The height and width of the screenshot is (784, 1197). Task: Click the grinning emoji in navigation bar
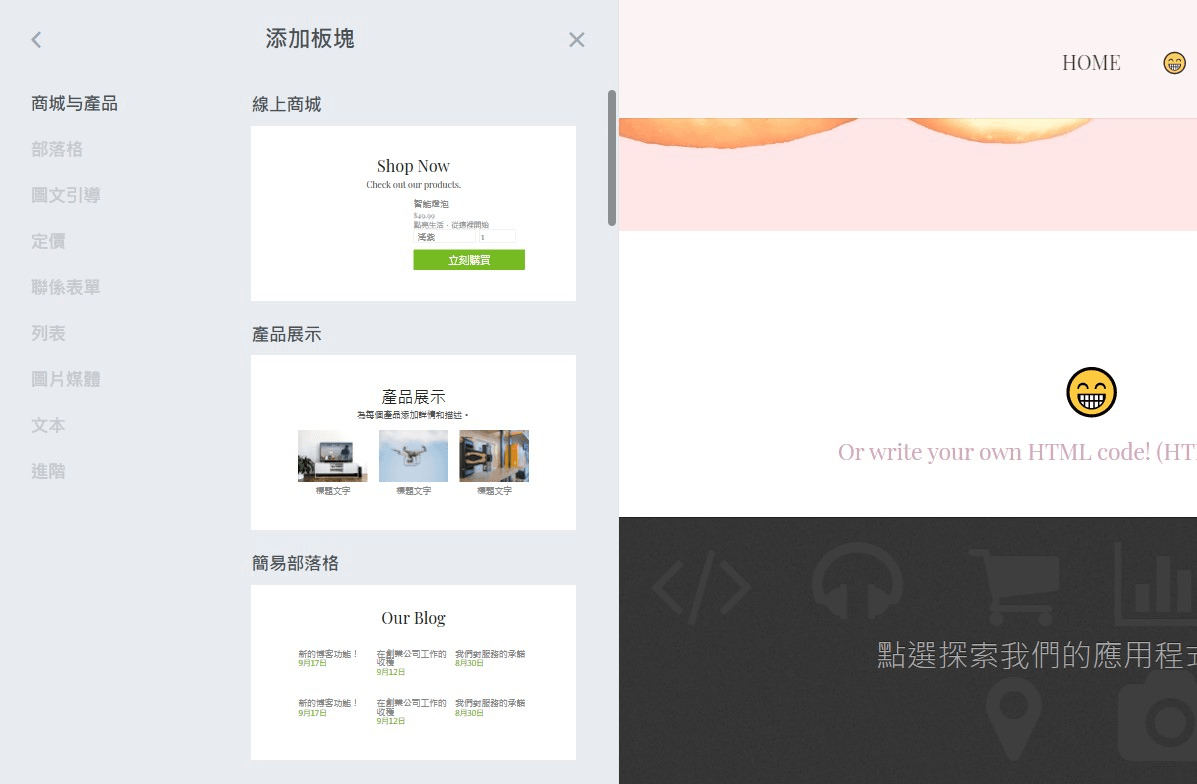(x=1174, y=63)
